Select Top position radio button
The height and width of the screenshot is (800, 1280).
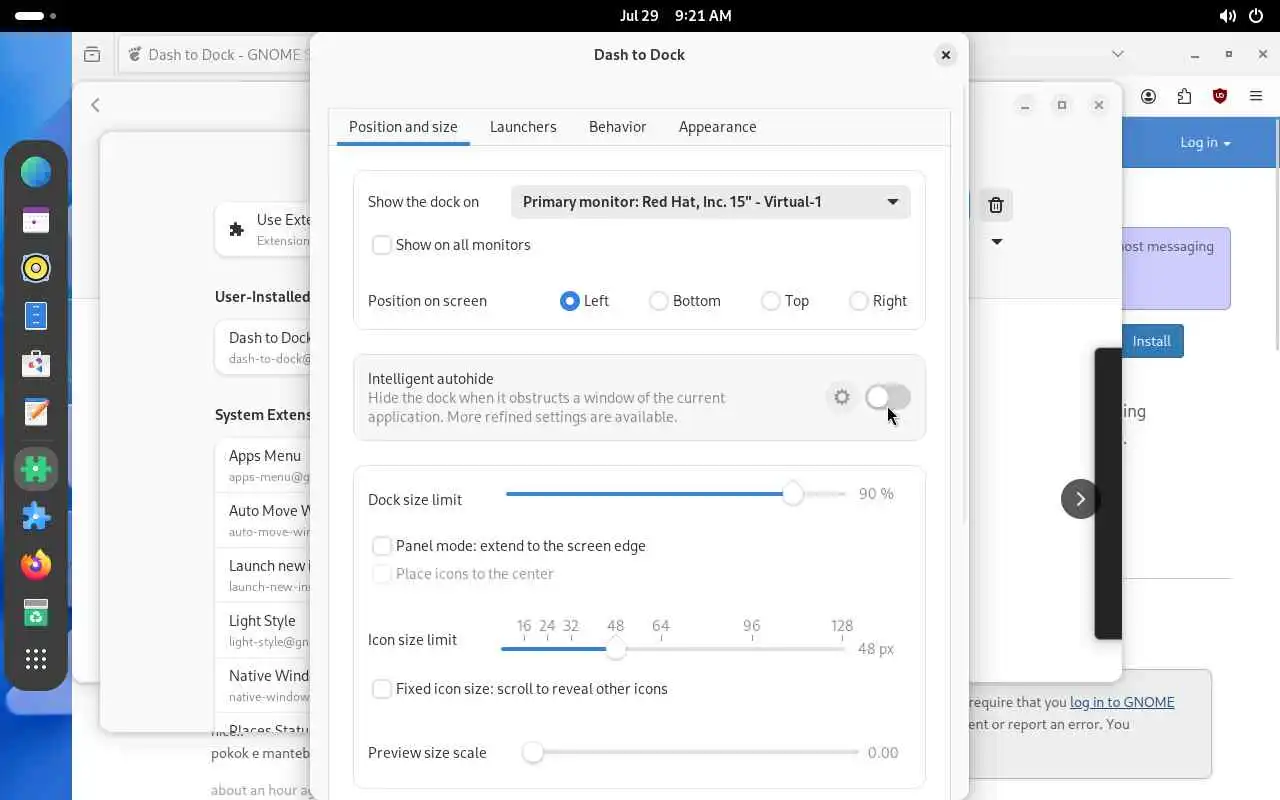770,301
